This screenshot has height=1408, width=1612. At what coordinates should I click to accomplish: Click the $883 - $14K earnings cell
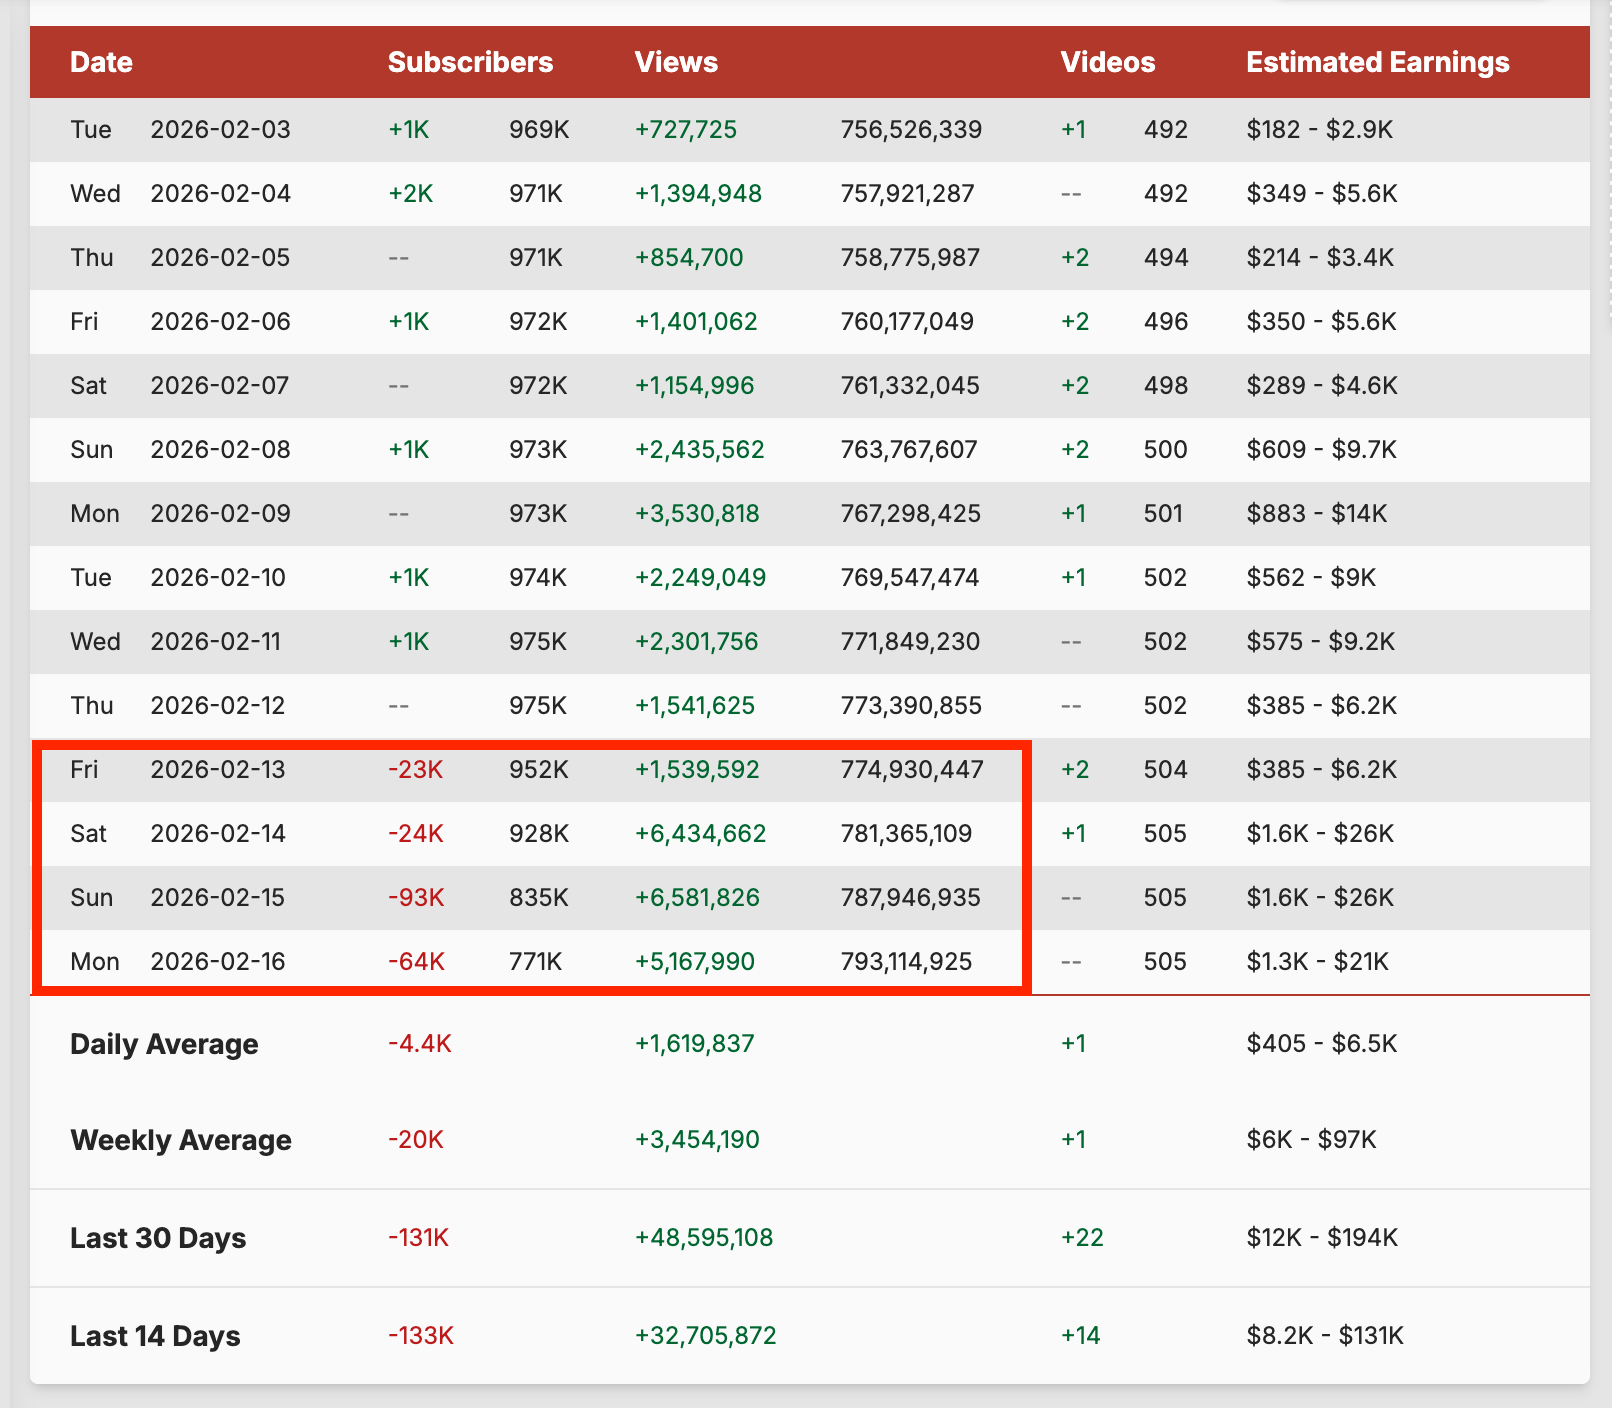click(1316, 514)
